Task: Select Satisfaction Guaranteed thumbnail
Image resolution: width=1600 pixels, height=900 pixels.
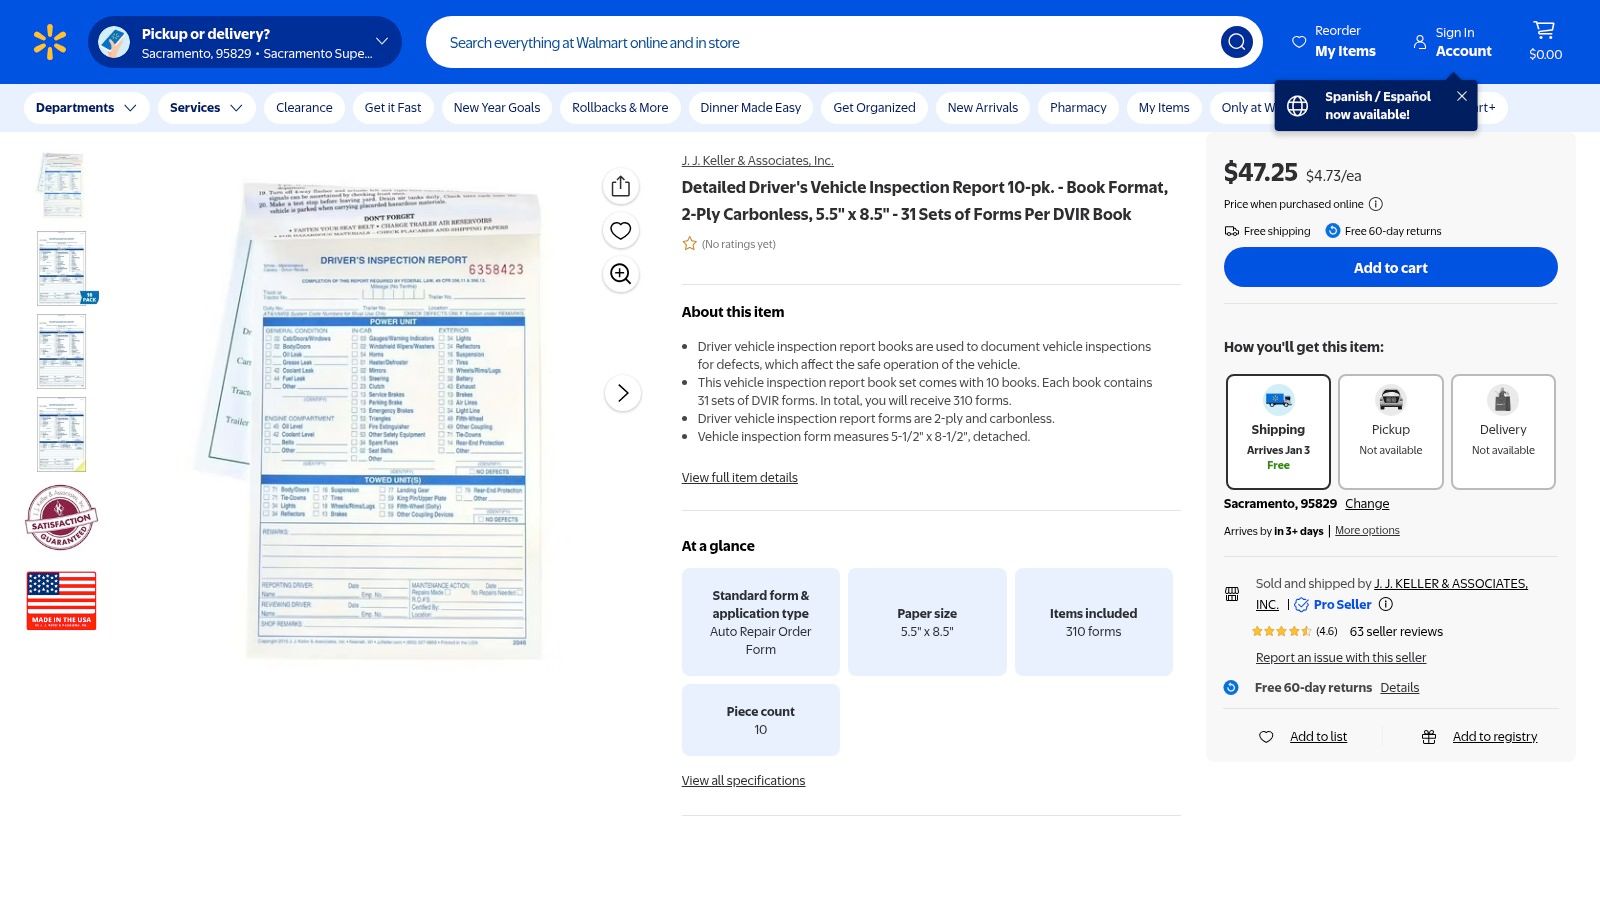Action: (61, 517)
